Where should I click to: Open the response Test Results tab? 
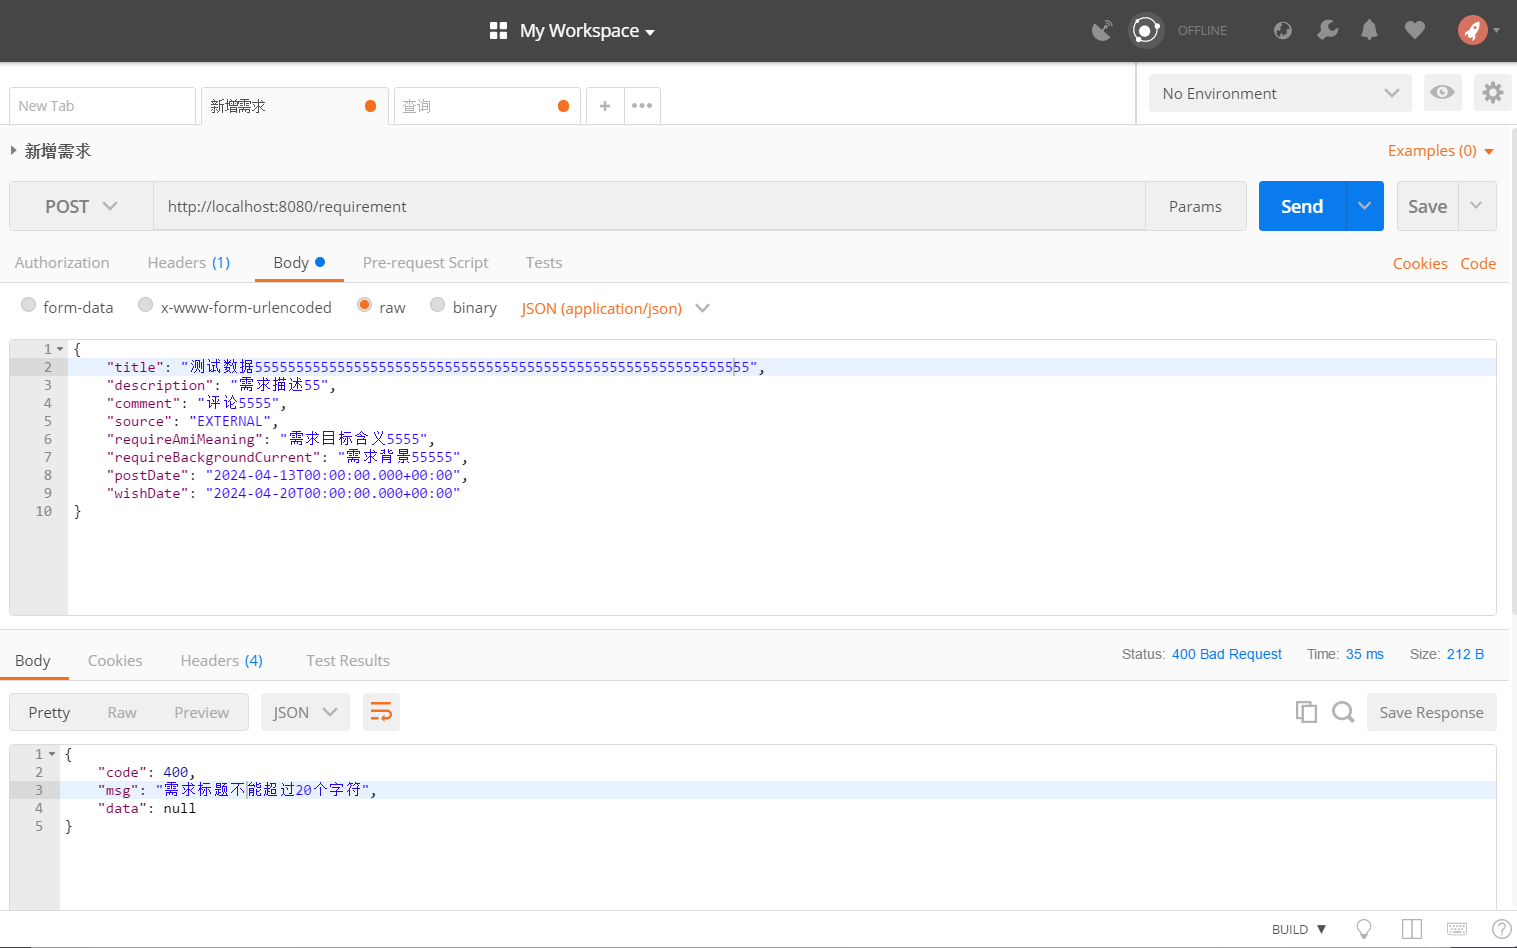pyautogui.click(x=347, y=661)
